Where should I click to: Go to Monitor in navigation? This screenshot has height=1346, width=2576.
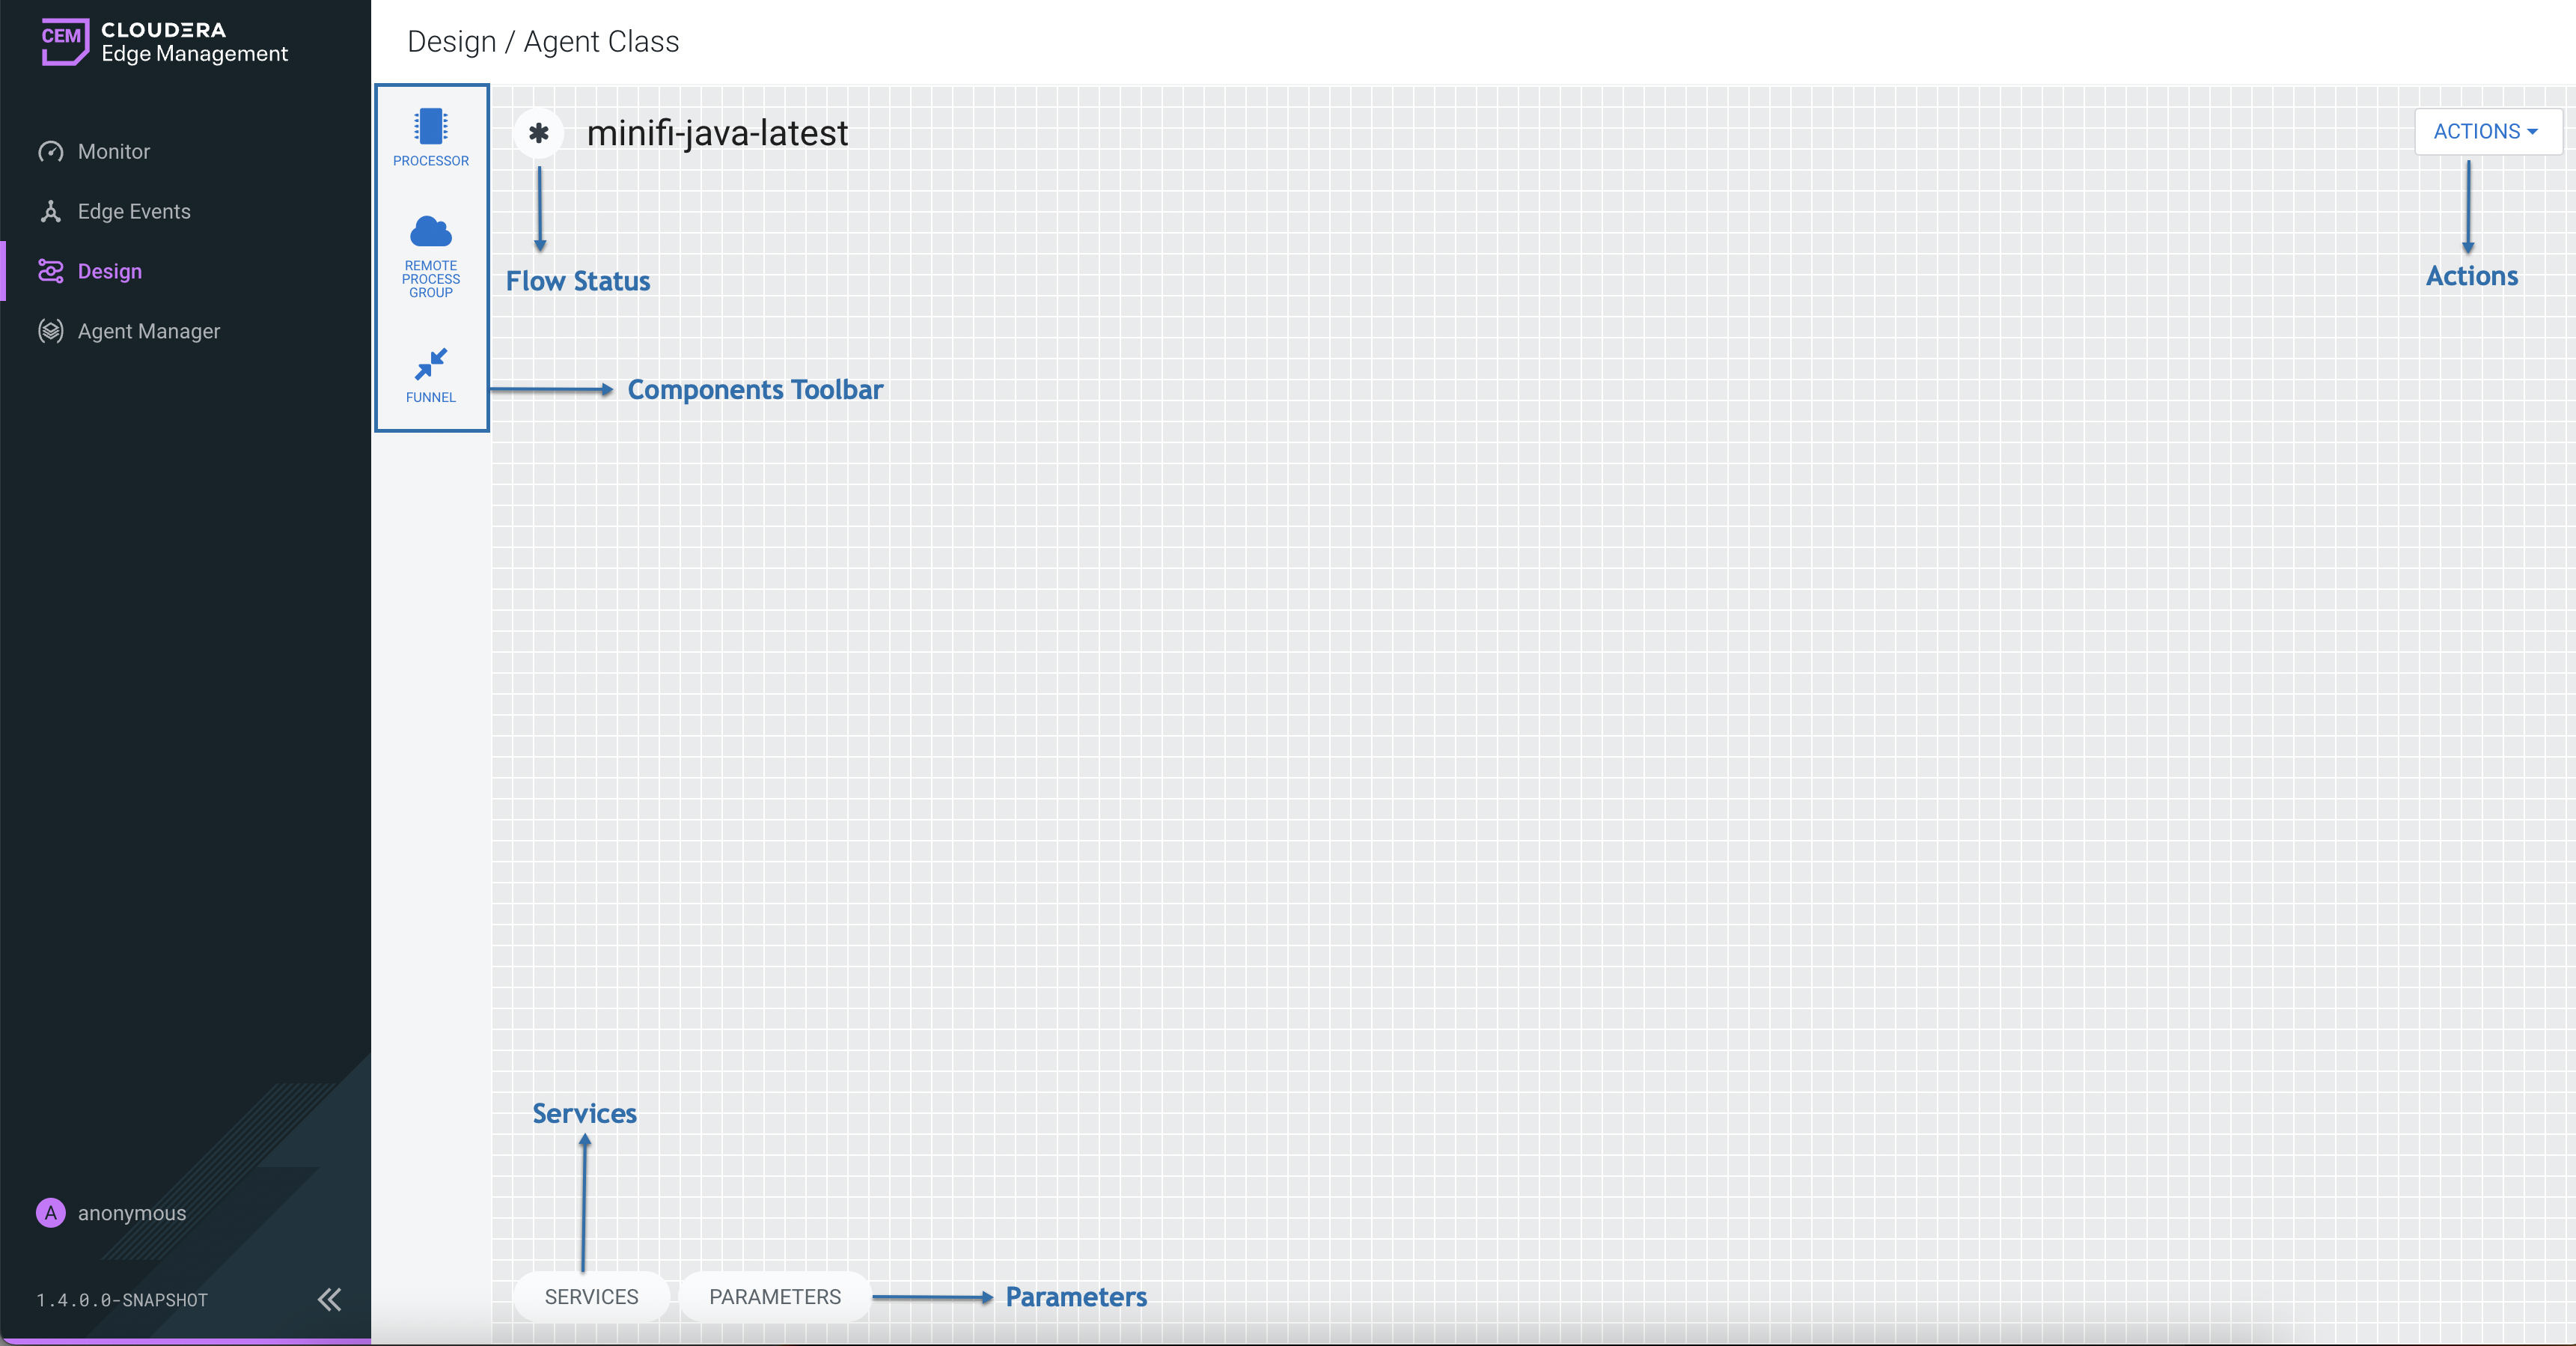click(114, 152)
